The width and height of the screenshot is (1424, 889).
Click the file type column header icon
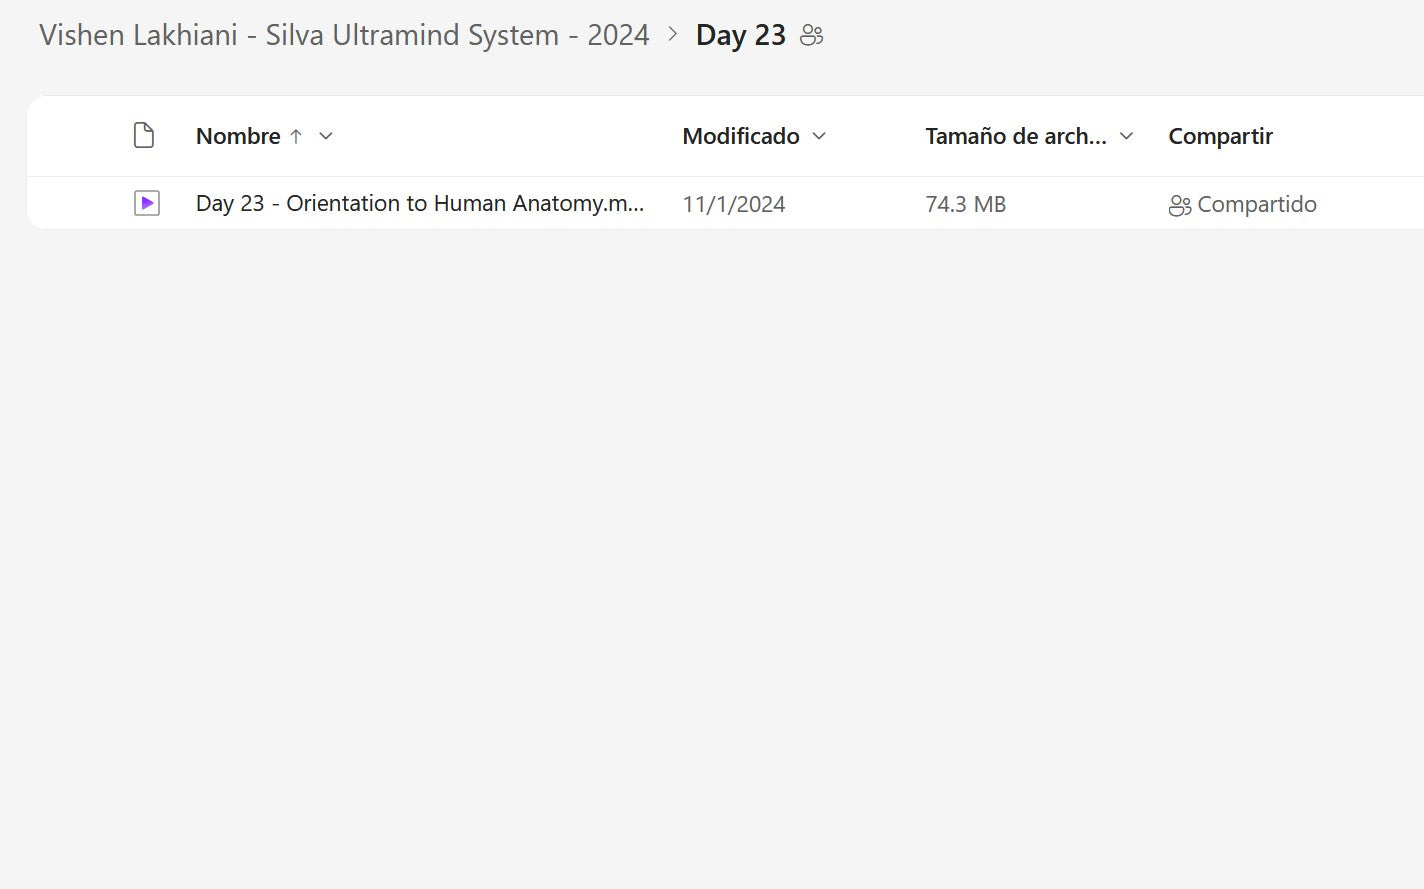(144, 136)
